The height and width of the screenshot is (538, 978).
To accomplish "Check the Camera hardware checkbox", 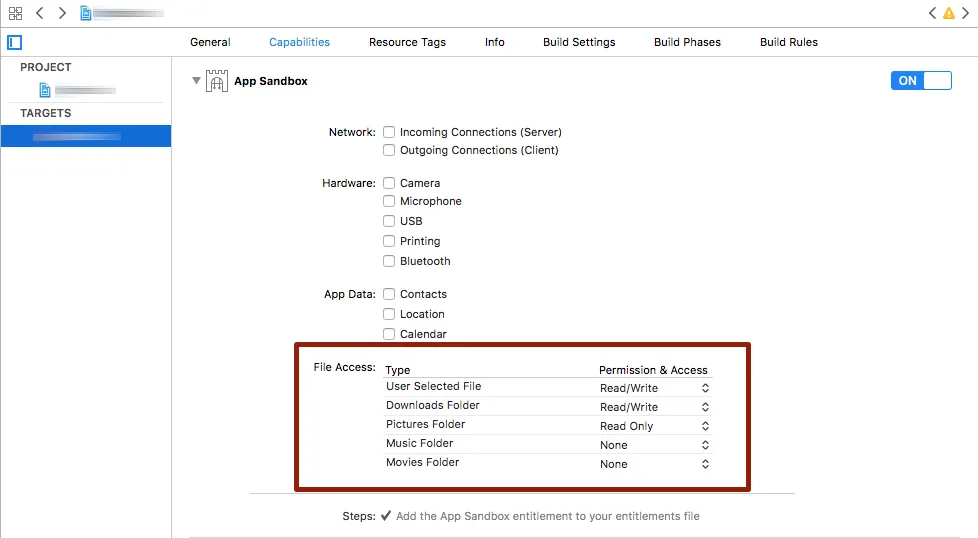I will 389,183.
